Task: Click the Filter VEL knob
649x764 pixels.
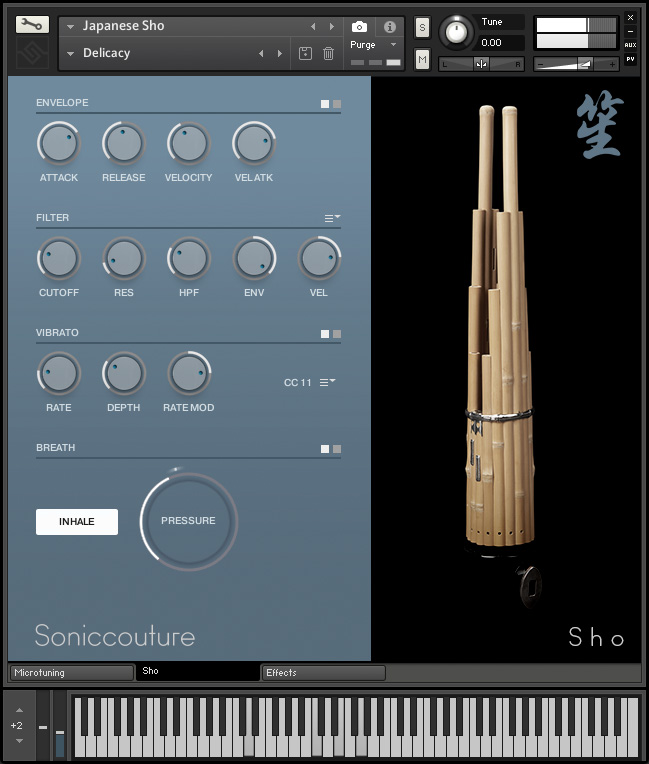Action: pyautogui.click(x=319, y=259)
